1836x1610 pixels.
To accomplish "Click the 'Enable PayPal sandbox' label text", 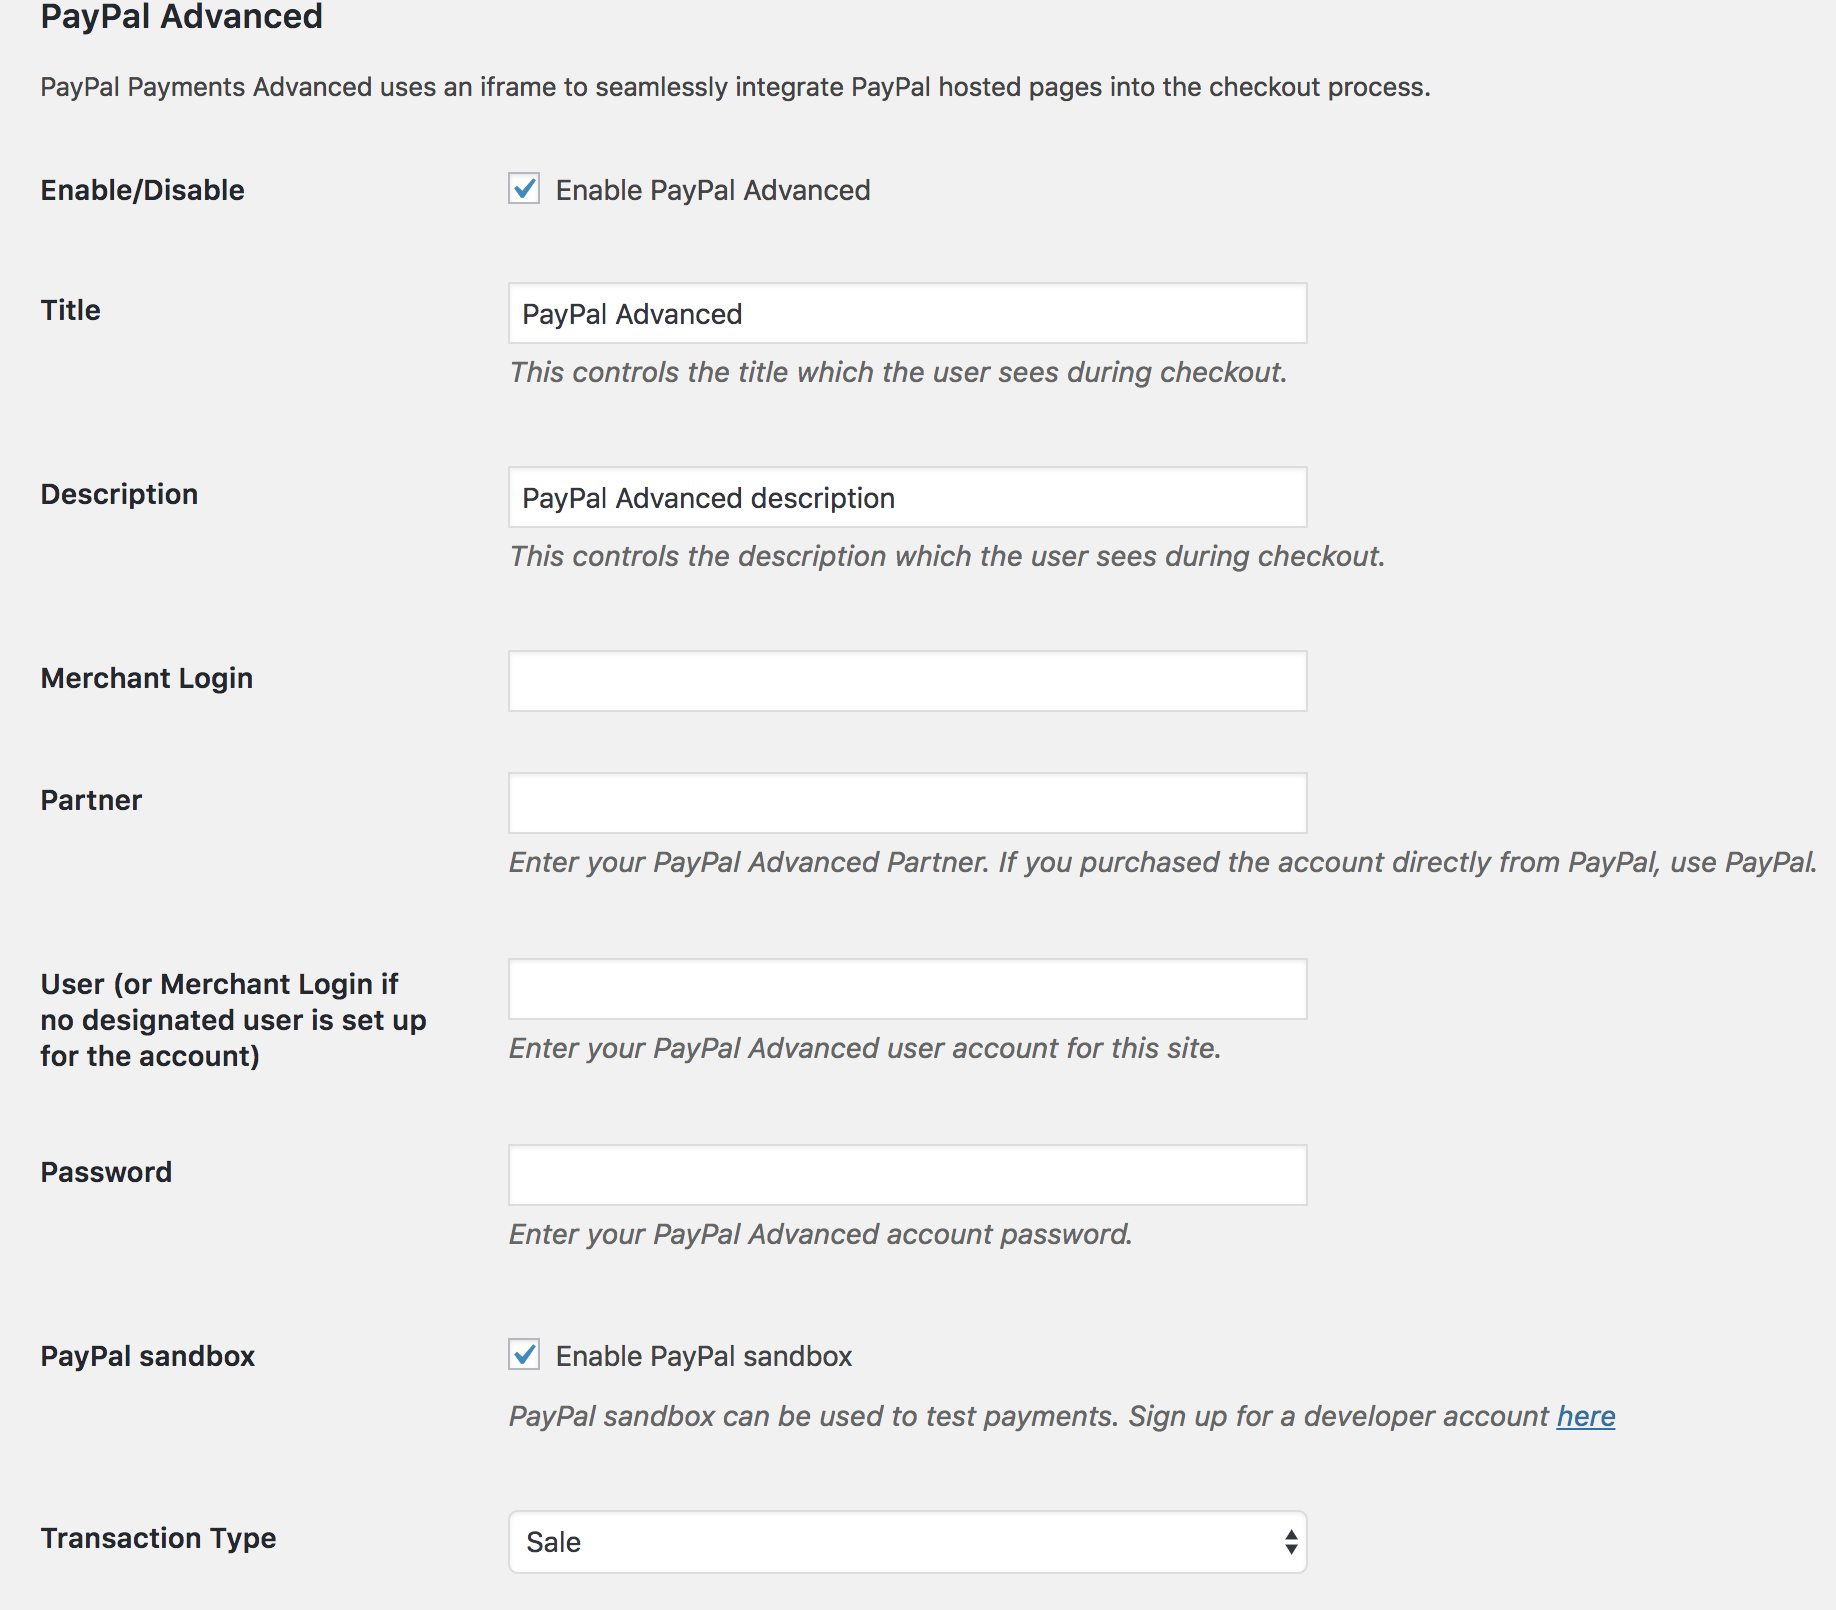I will point(704,1356).
